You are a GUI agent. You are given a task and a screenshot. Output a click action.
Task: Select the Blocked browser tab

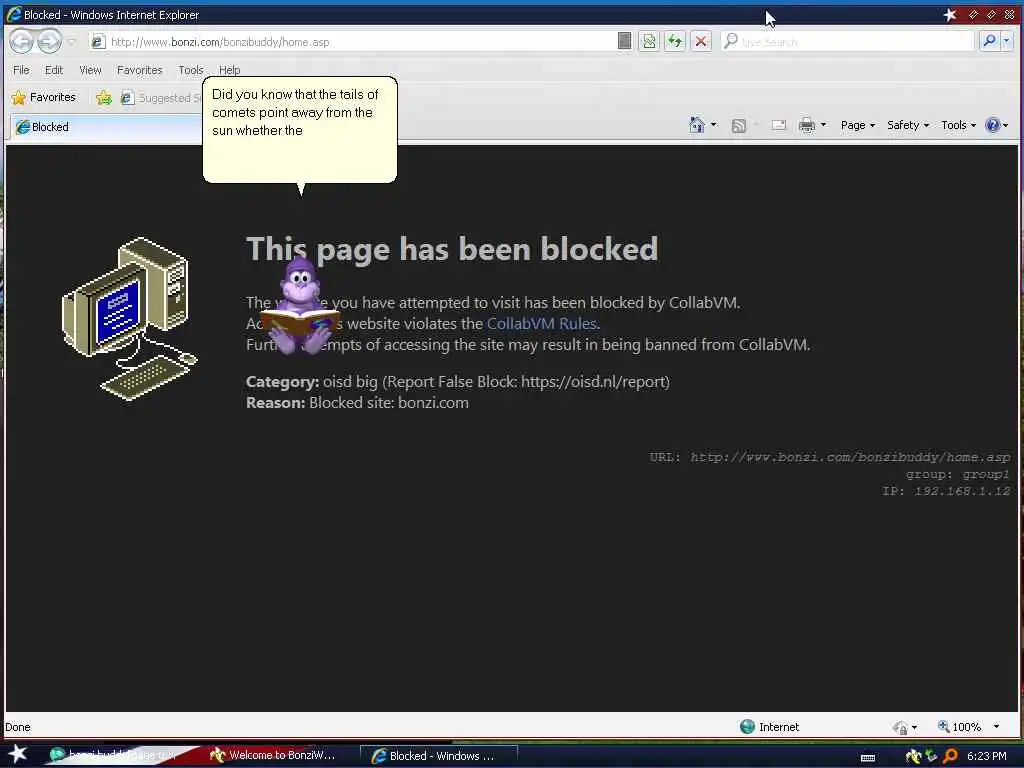coord(106,127)
